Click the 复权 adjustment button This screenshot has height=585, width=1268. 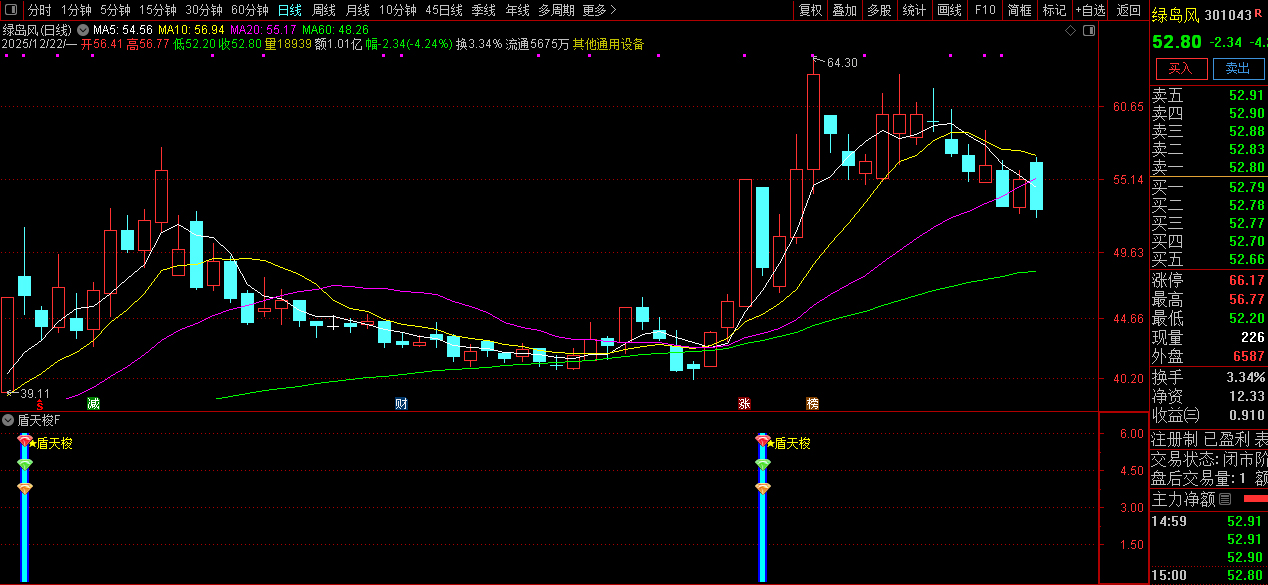pyautogui.click(x=811, y=10)
